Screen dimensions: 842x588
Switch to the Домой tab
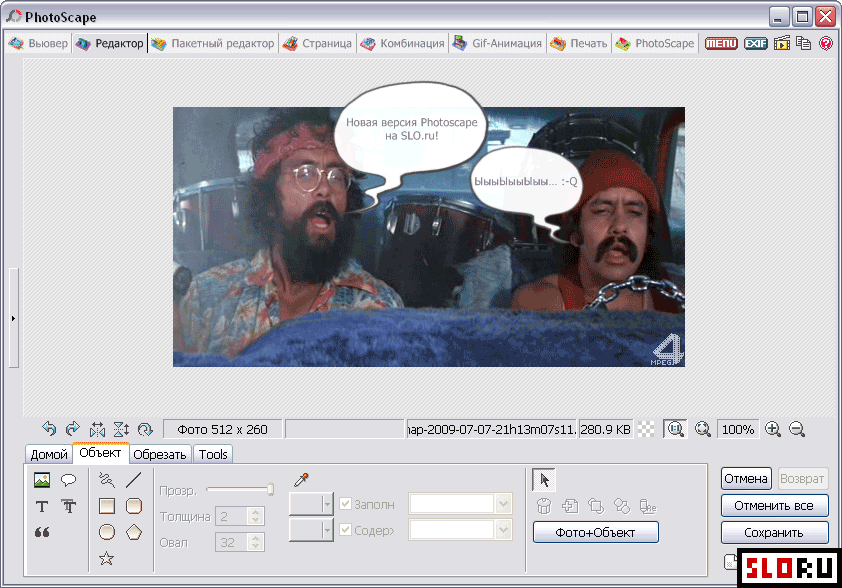(x=48, y=454)
